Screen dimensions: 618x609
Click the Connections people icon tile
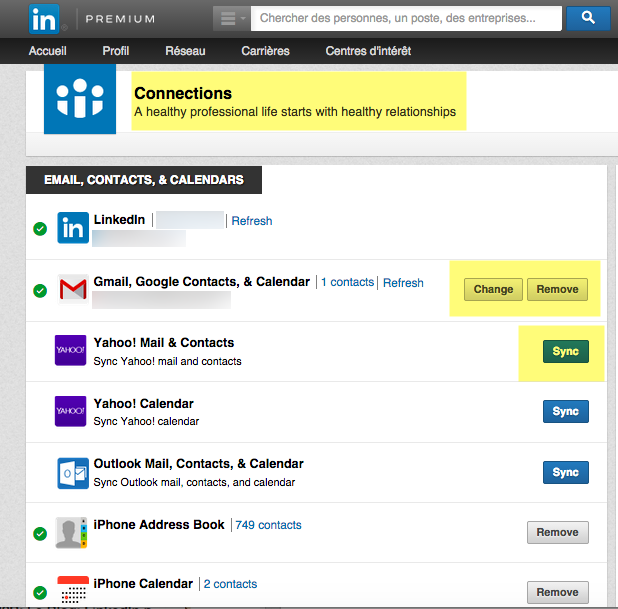click(80, 99)
